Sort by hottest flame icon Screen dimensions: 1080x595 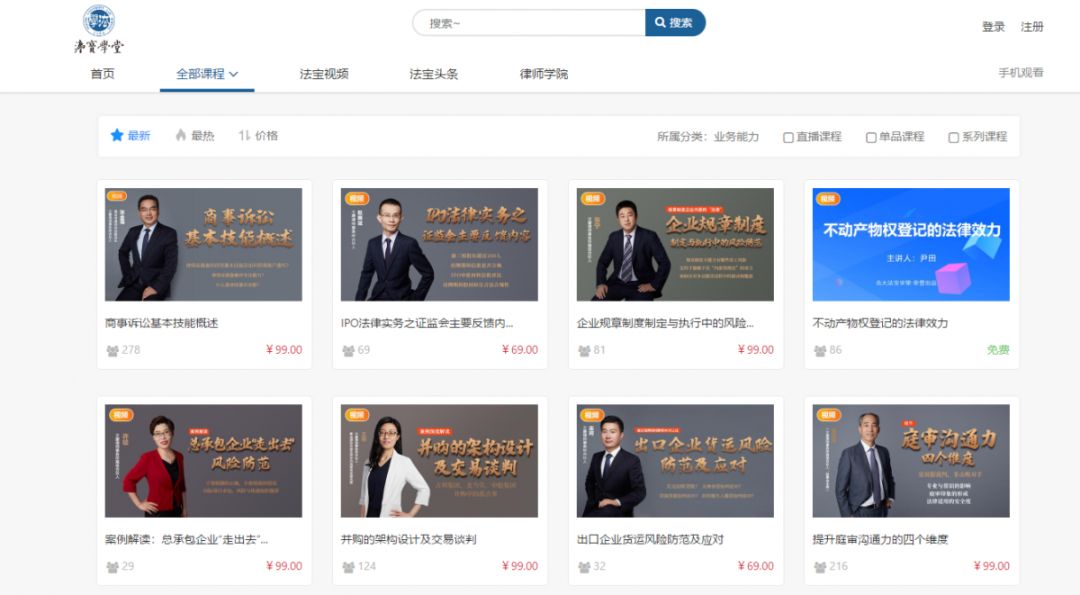tap(181, 135)
